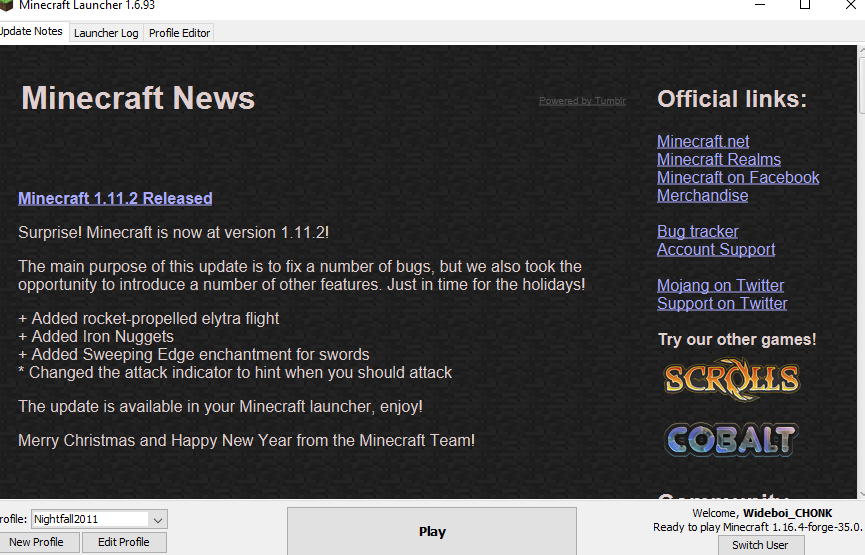The width and height of the screenshot is (865, 555).
Task: Open the Mojang on Twitter link
Action: click(x=720, y=285)
